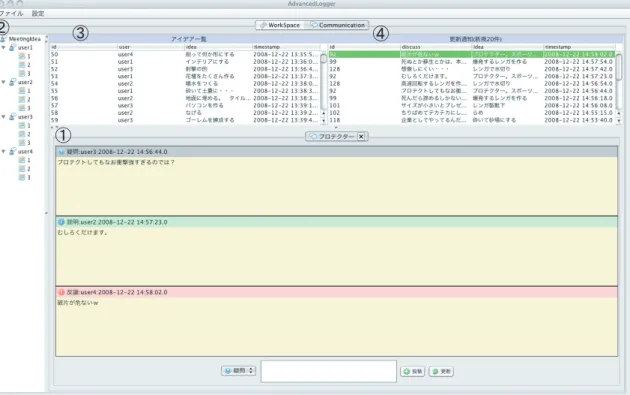Sort idea list by user column header
Screen dimensions: 630x395
tap(151, 47)
